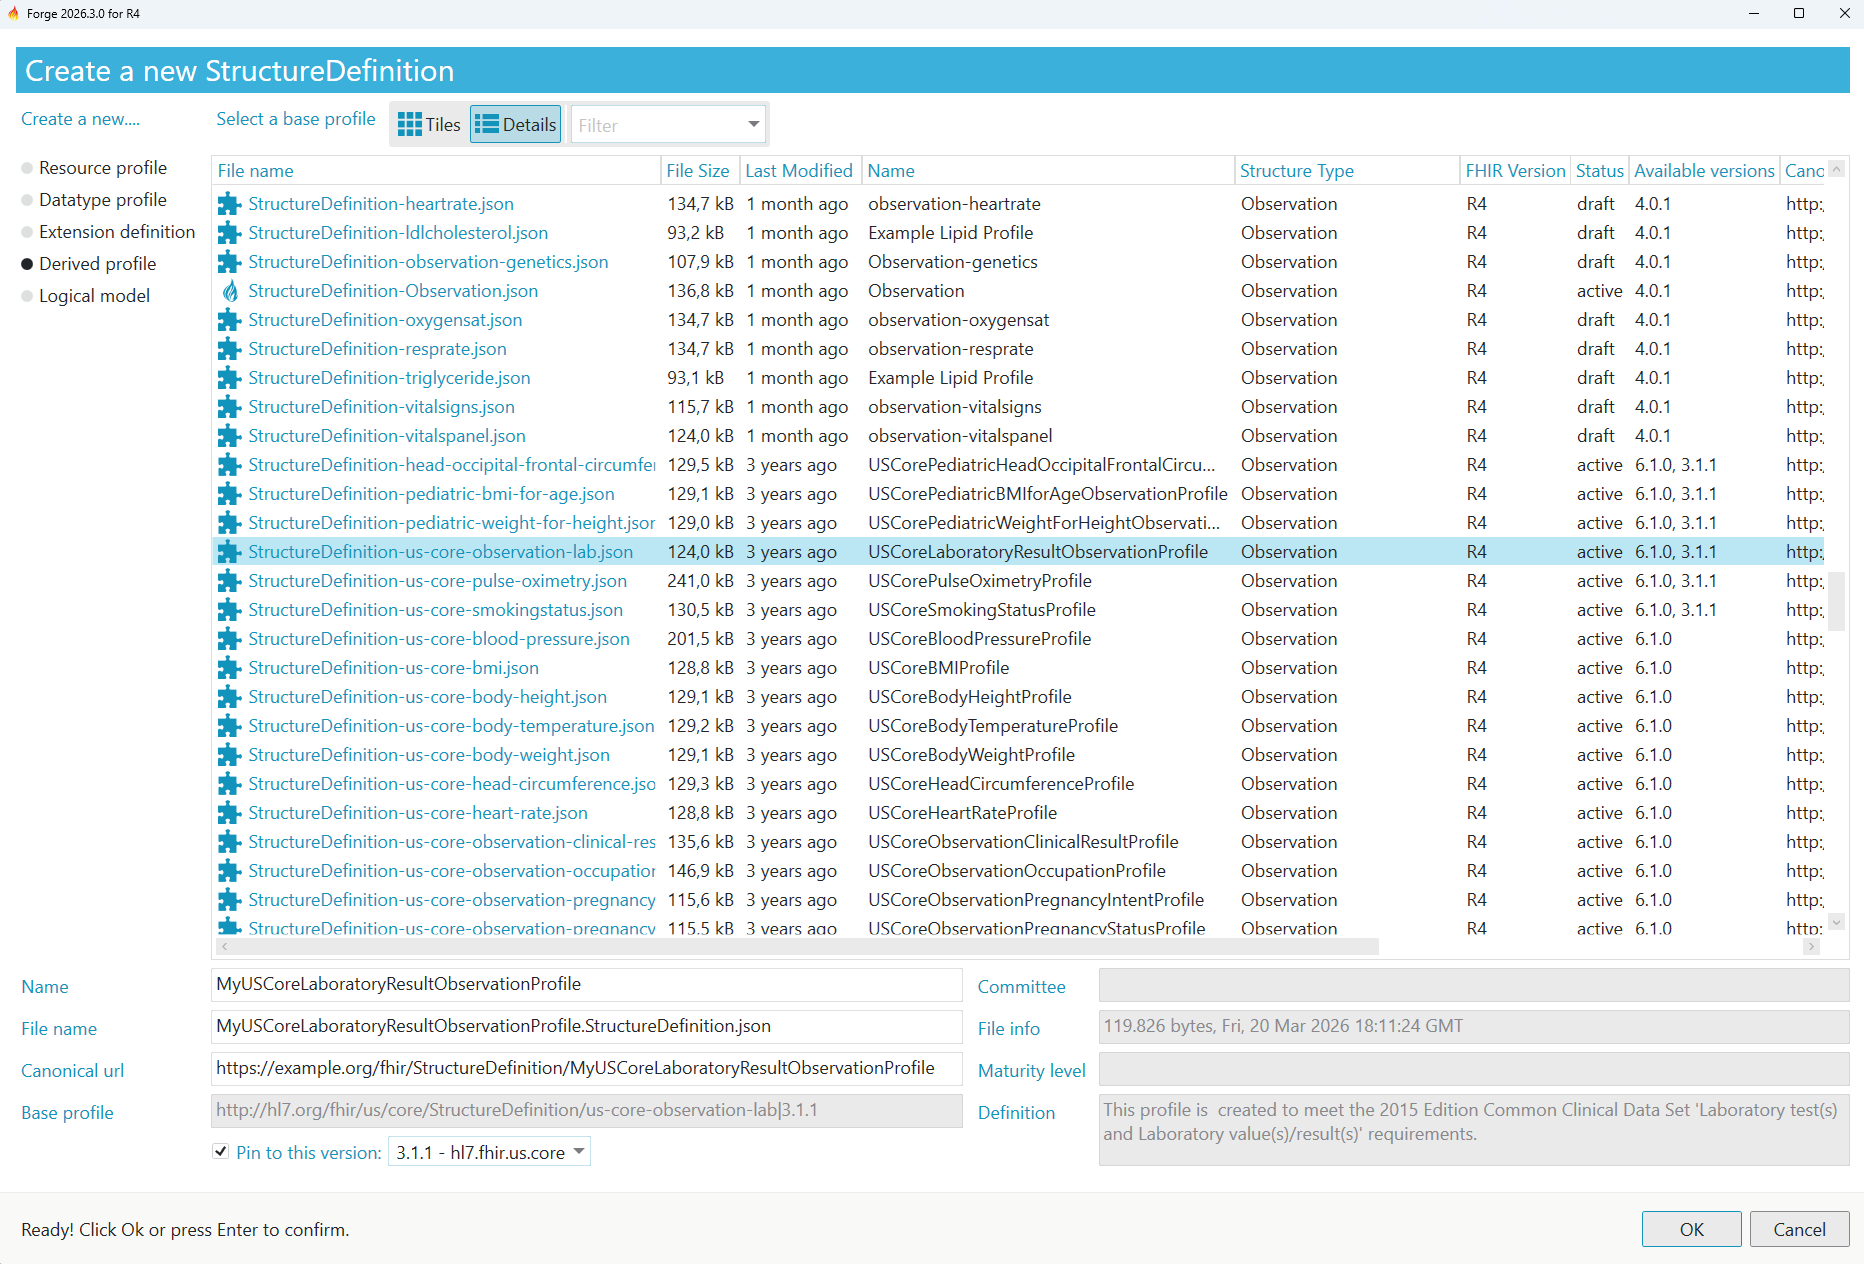The height and width of the screenshot is (1264, 1864).
Task: Open the Filter combo box dropdown
Action: click(x=753, y=125)
